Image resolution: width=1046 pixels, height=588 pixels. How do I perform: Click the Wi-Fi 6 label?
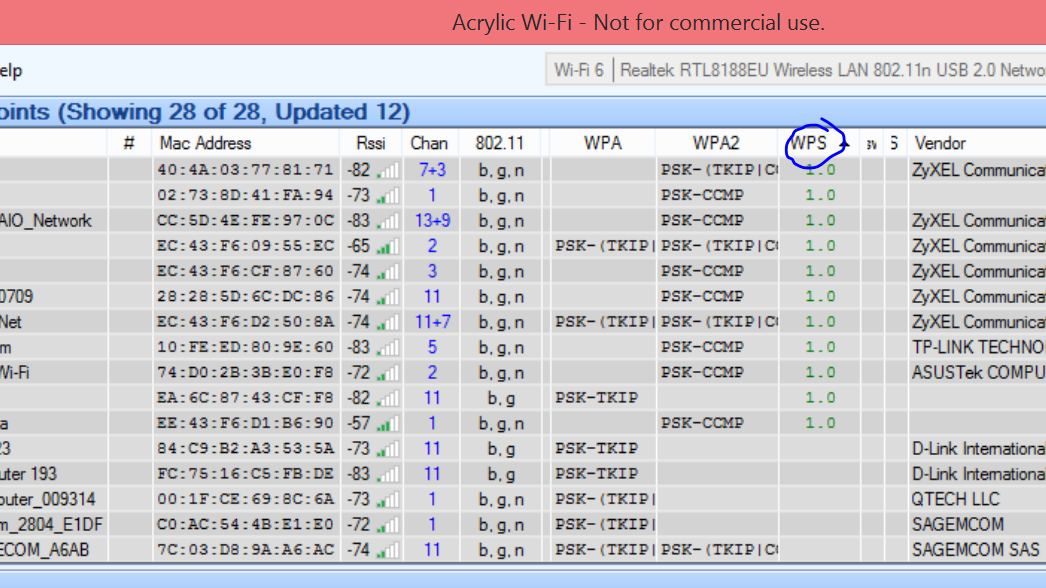(578, 70)
